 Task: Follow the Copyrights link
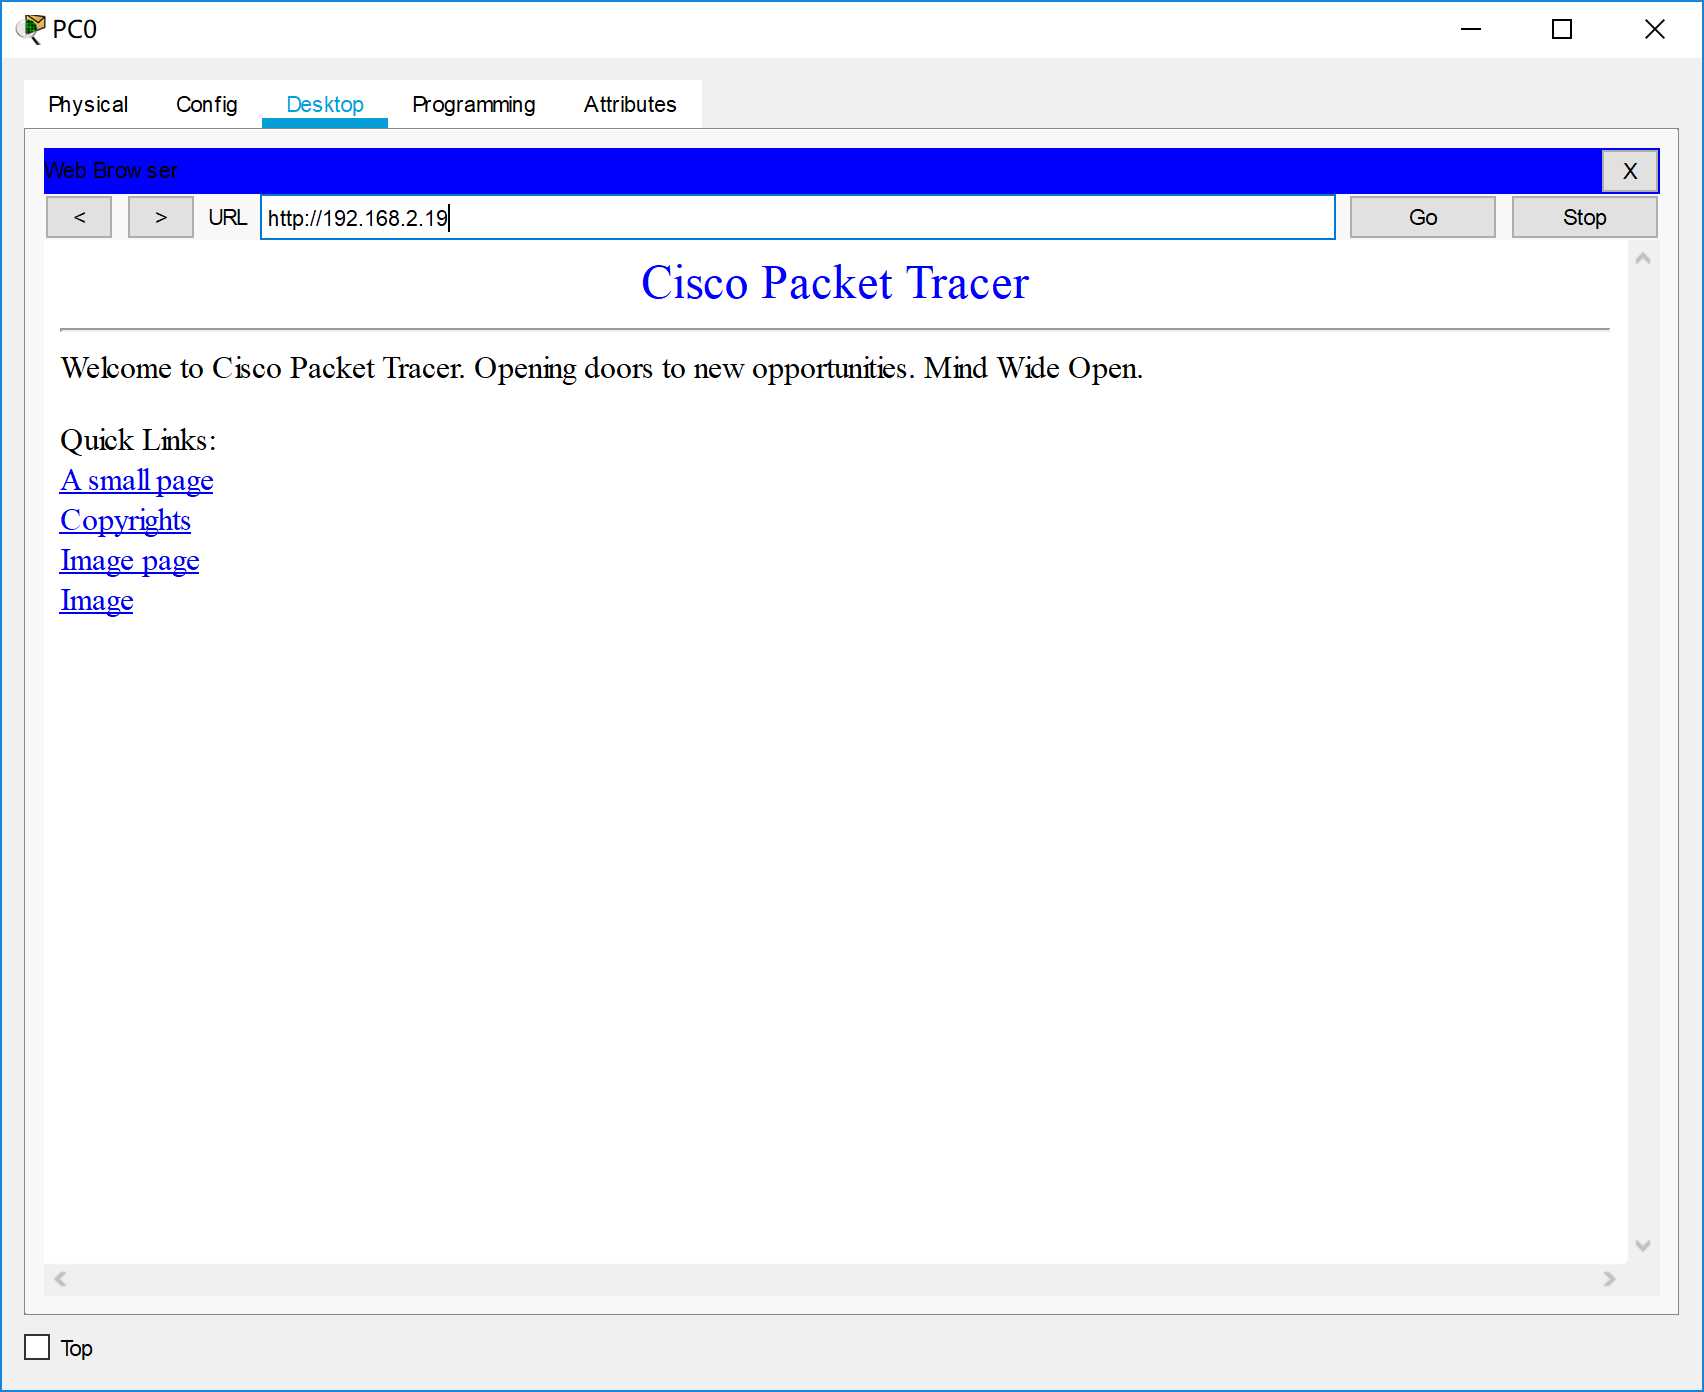click(x=125, y=521)
